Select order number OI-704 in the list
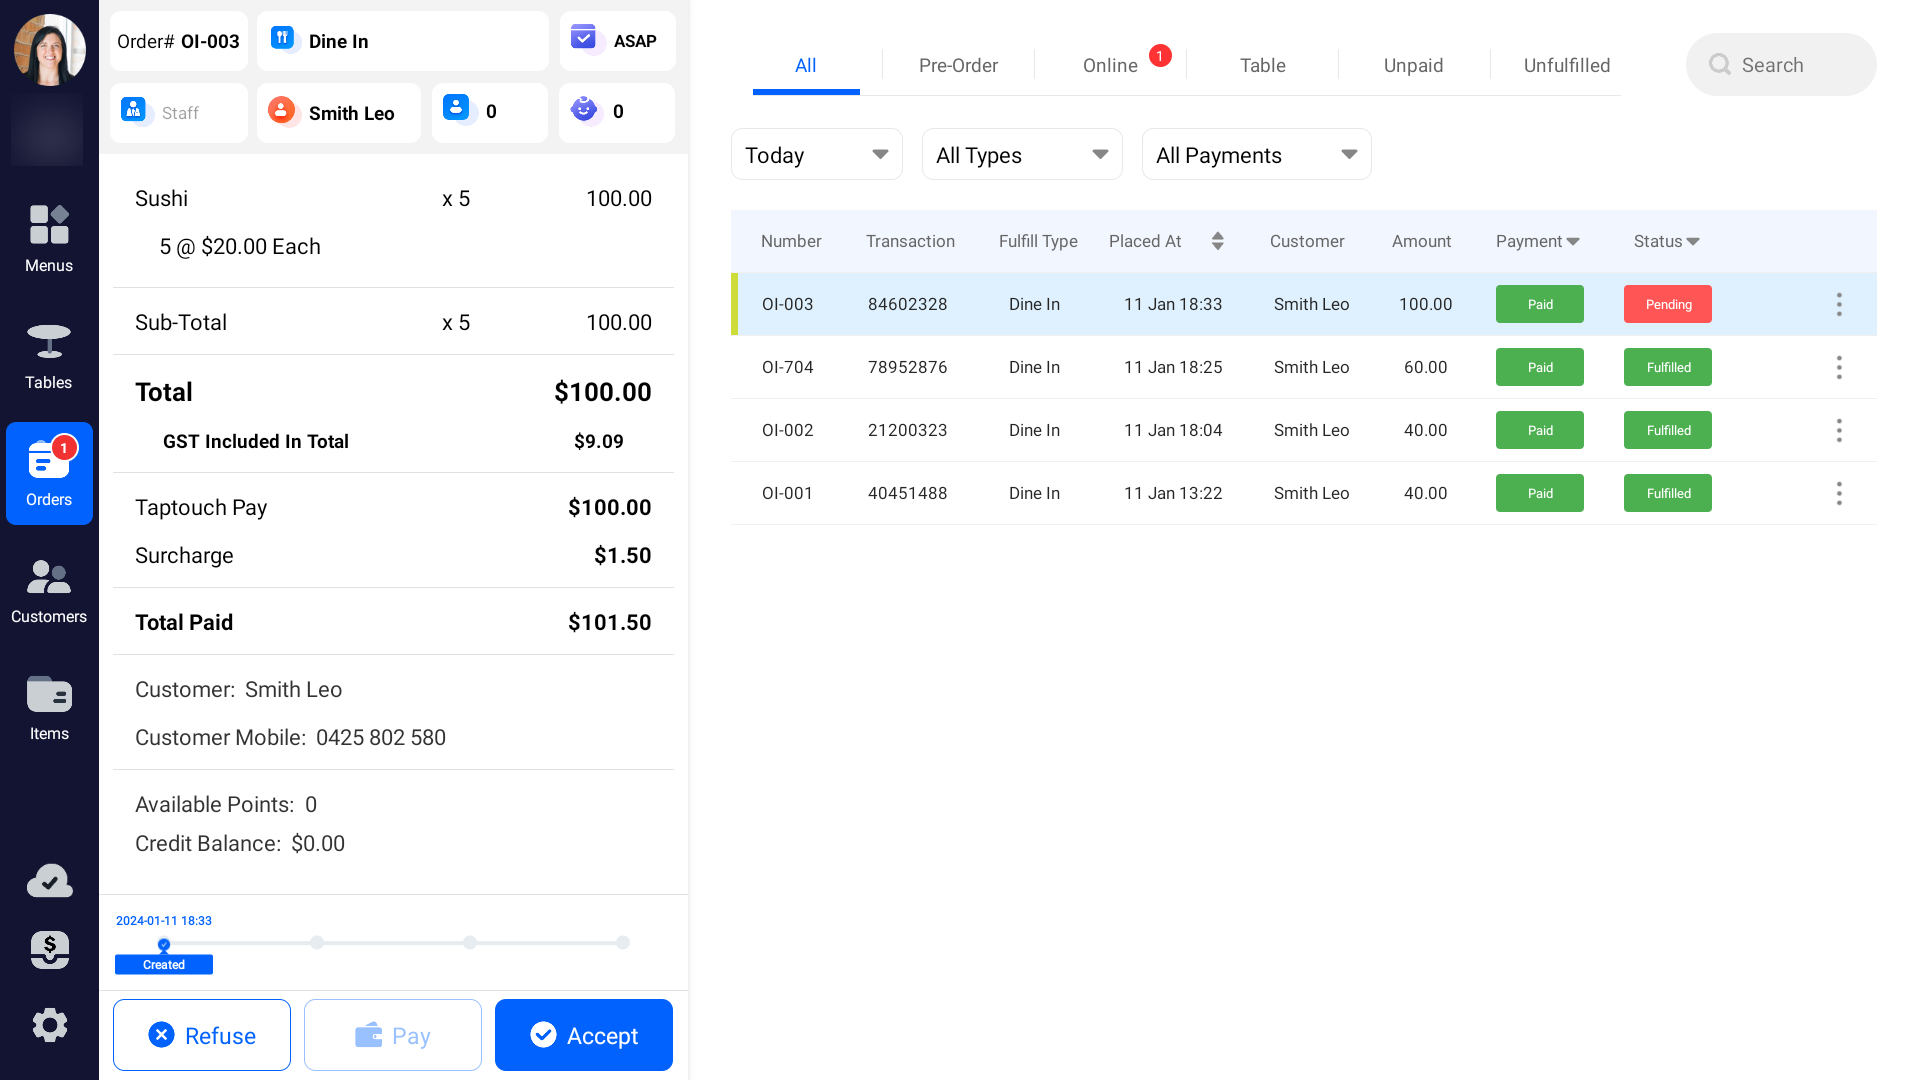The width and height of the screenshot is (1920, 1080). (787, 367)
